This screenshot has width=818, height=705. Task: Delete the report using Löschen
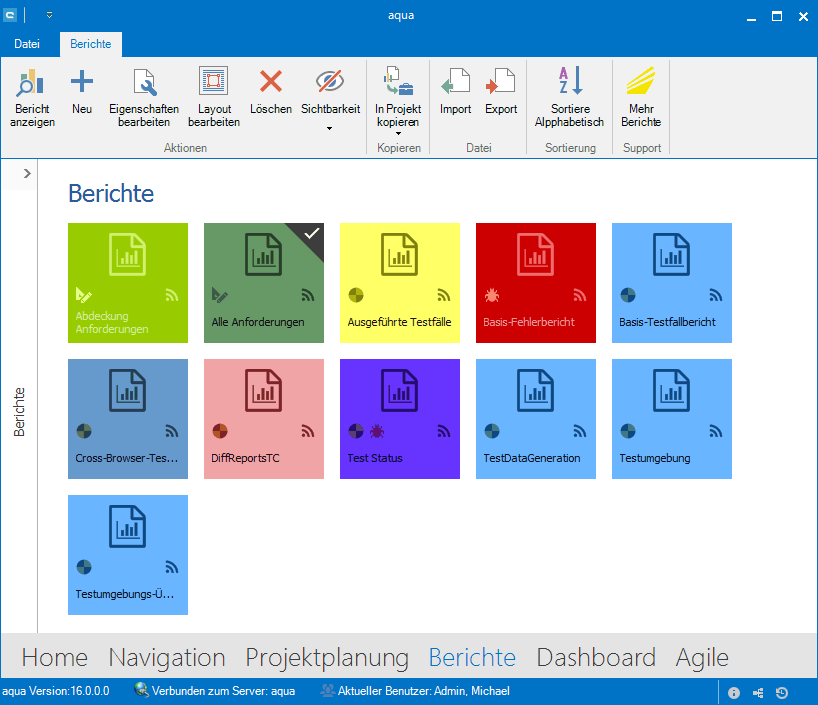coord(270,83)
